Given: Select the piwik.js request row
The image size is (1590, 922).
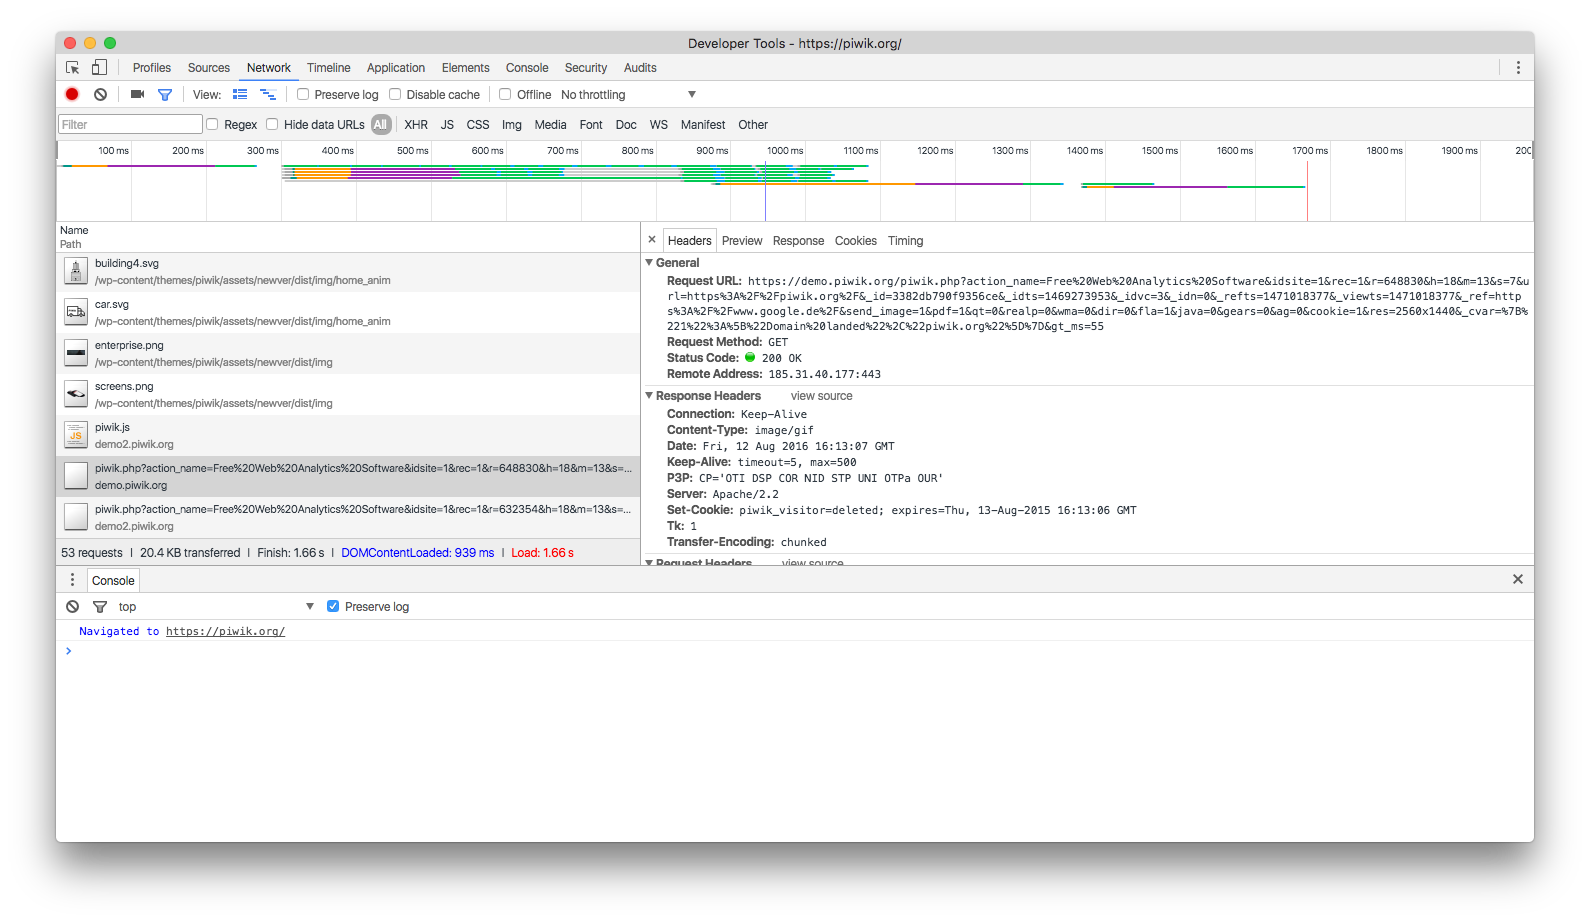Looking at the screenshot, I should pos(348,435).
